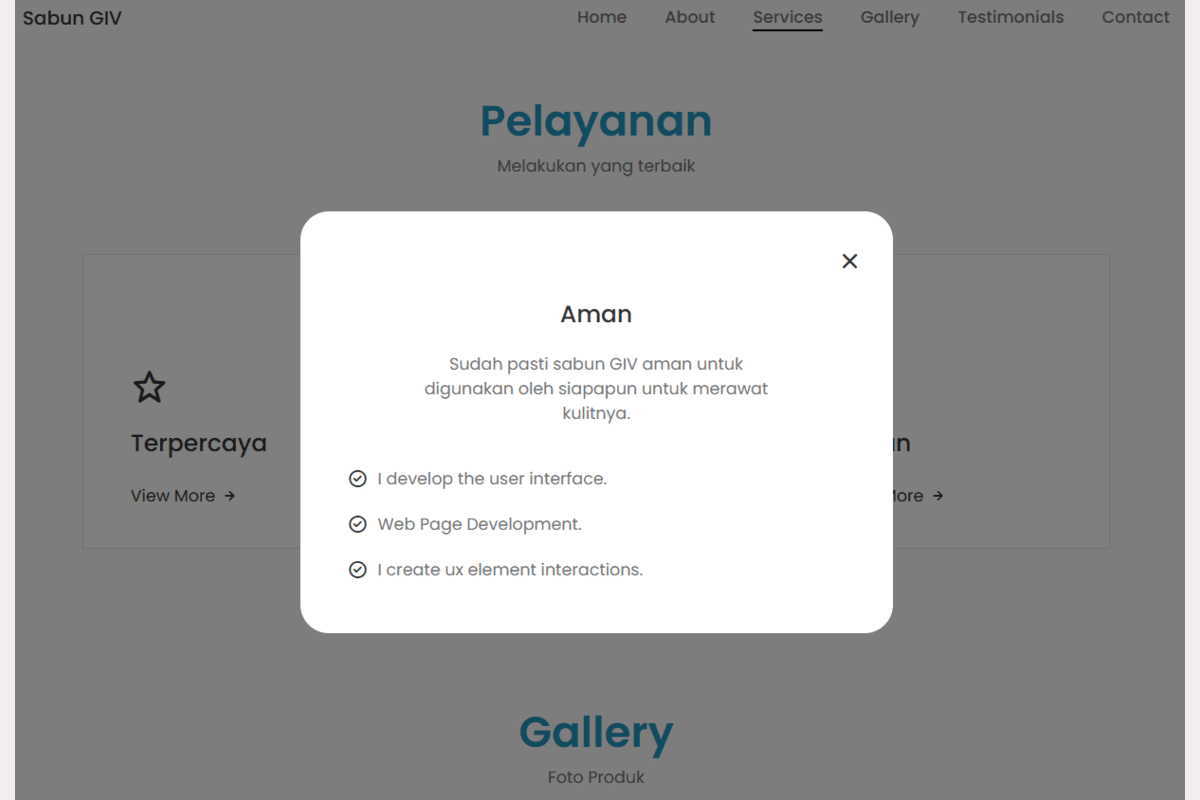Screen dimensions: 1200x800
Task: Click the arrow icon on the right service card
Action: (x=938, y=496)
